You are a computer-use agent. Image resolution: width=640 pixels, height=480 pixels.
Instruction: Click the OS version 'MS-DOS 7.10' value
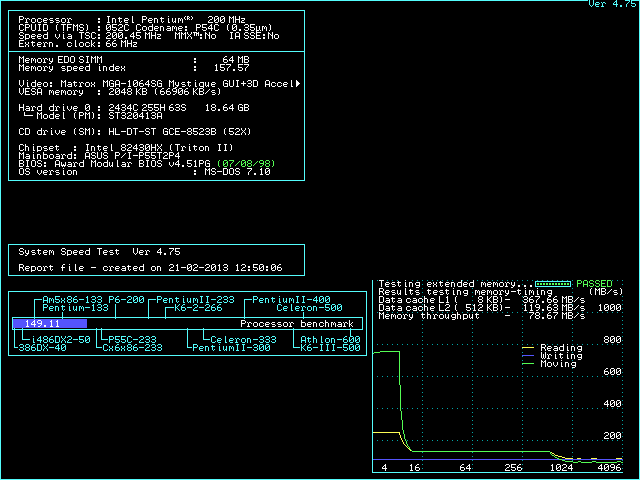pos(237,172)
